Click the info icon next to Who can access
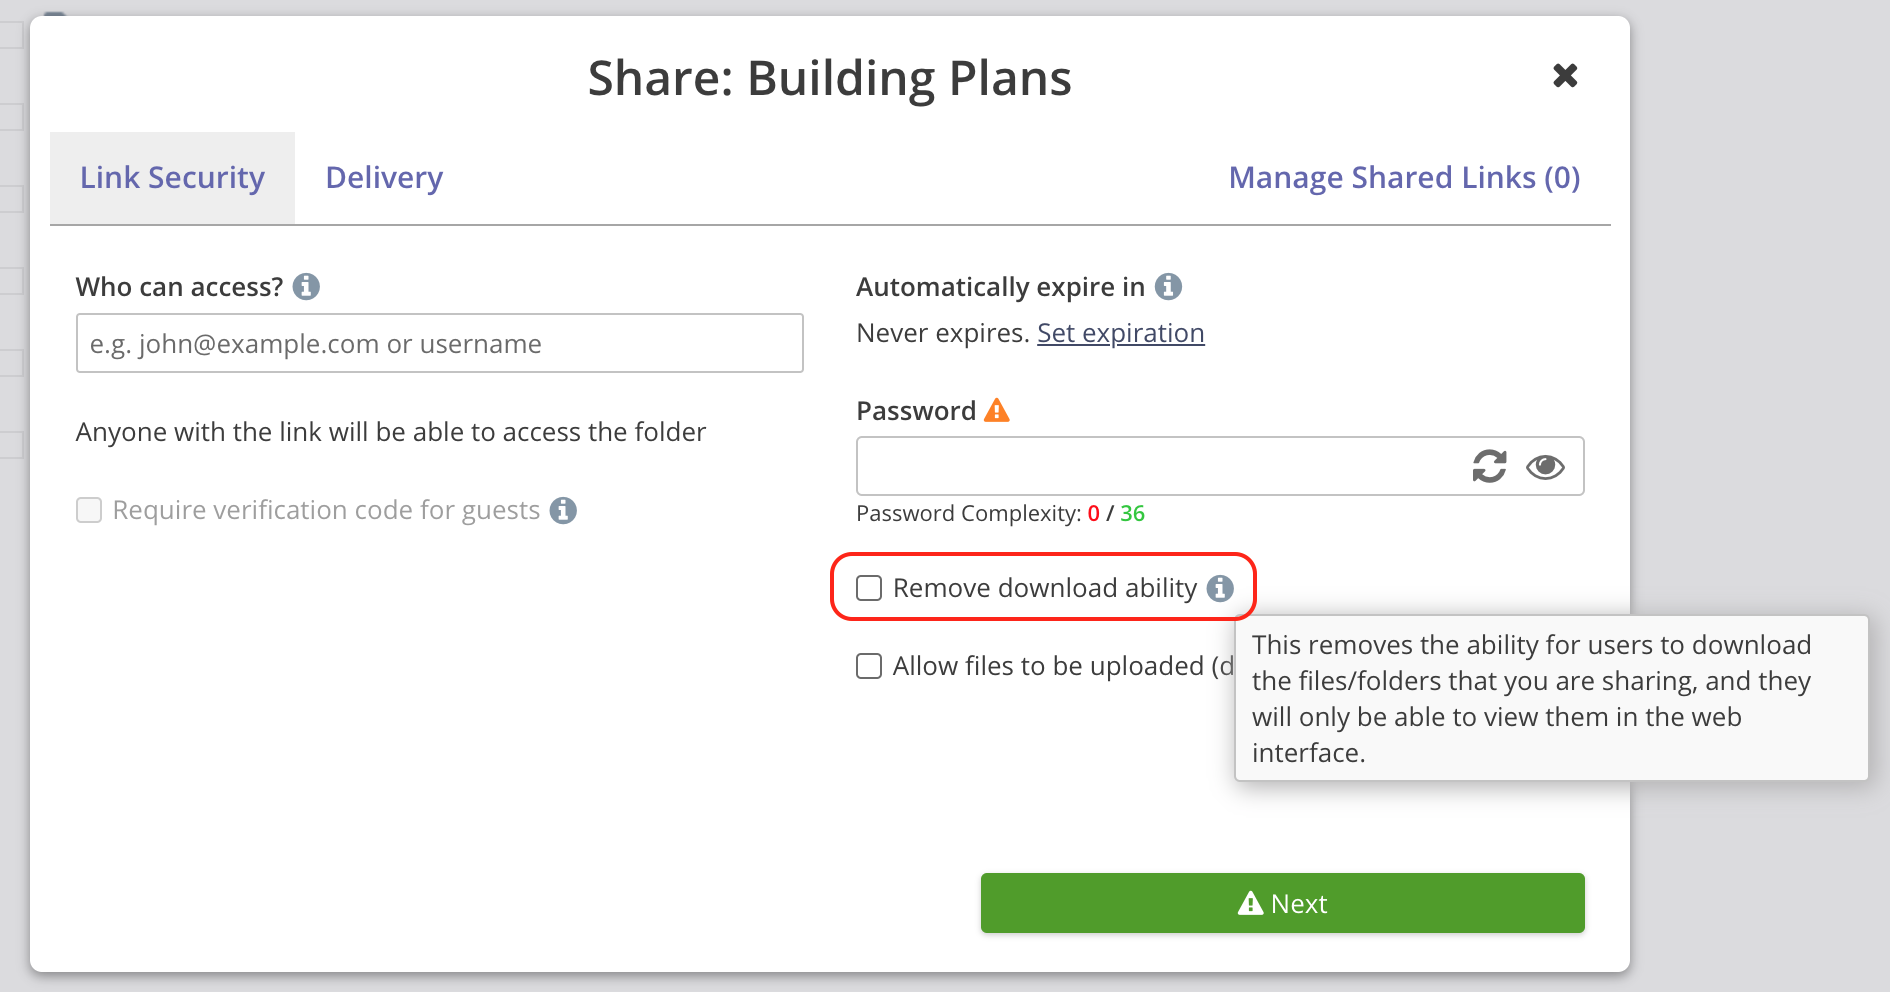The height and width of the screenshot is (992, 1890). 308,287
